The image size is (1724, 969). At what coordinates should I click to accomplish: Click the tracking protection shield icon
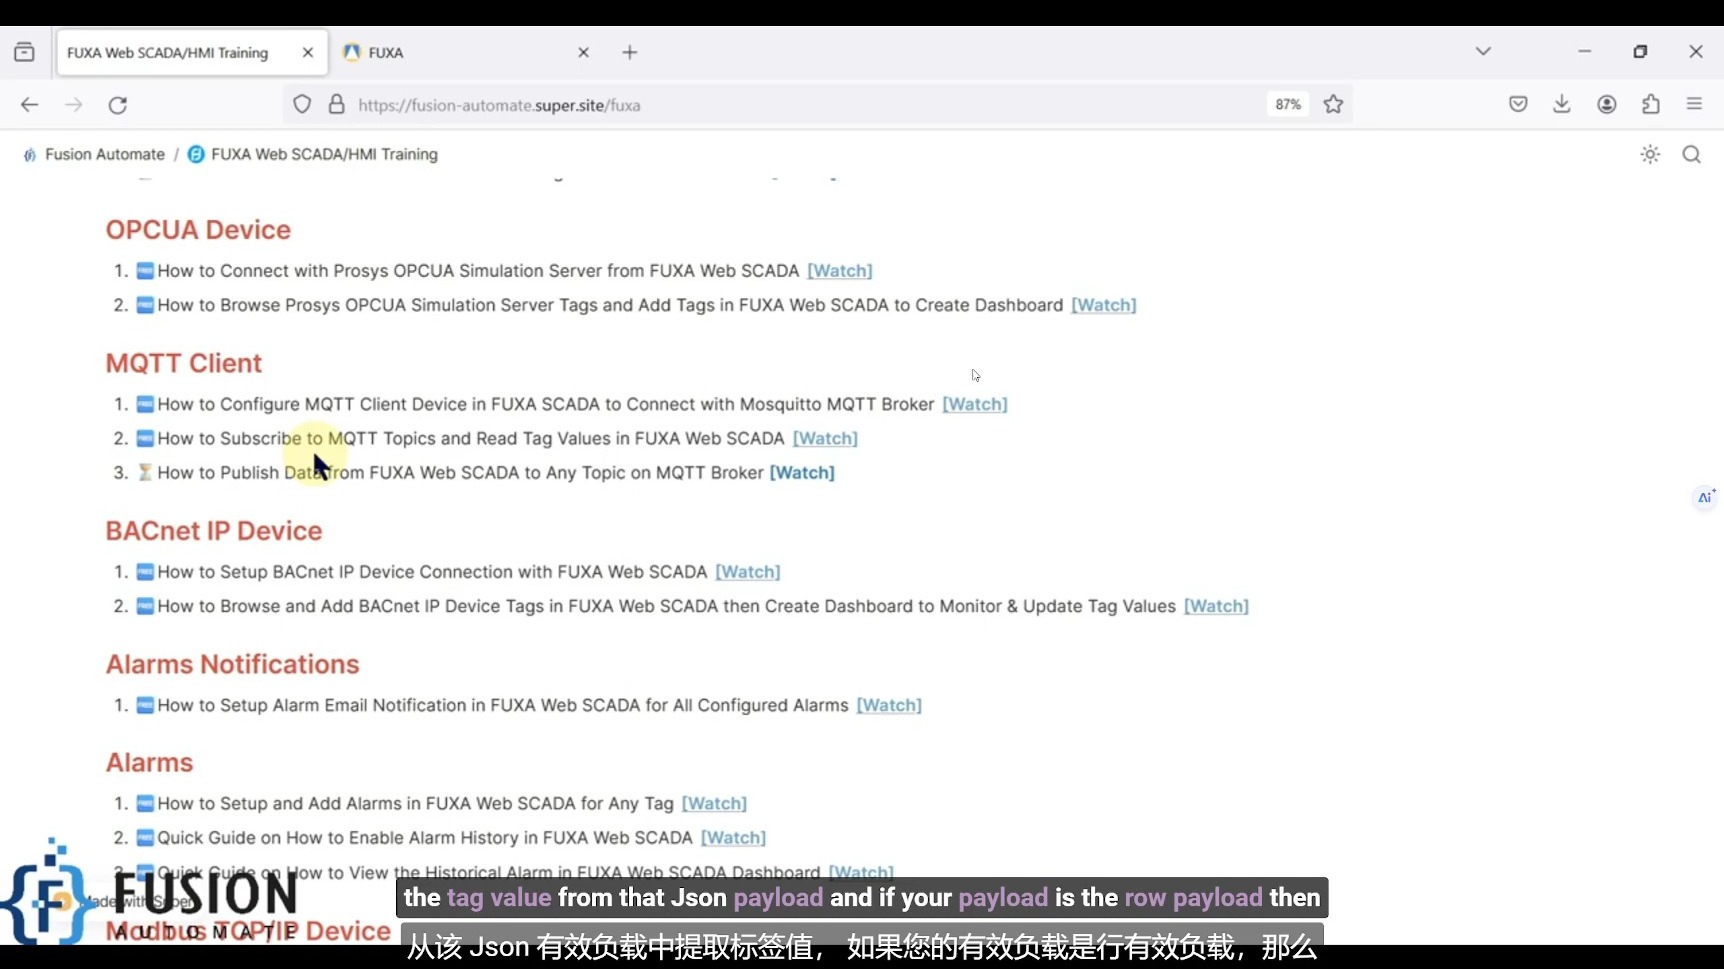click(x=302, y=104)
